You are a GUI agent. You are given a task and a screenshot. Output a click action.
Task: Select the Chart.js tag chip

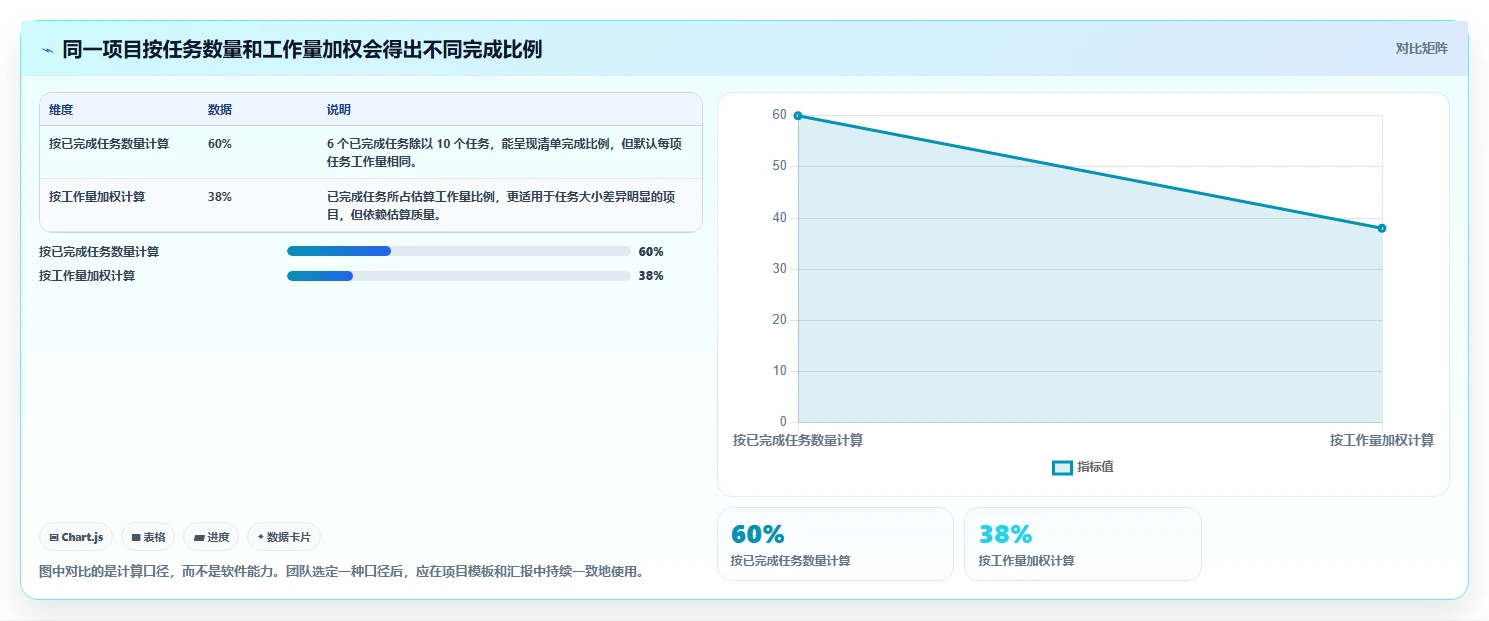point(77,537)
